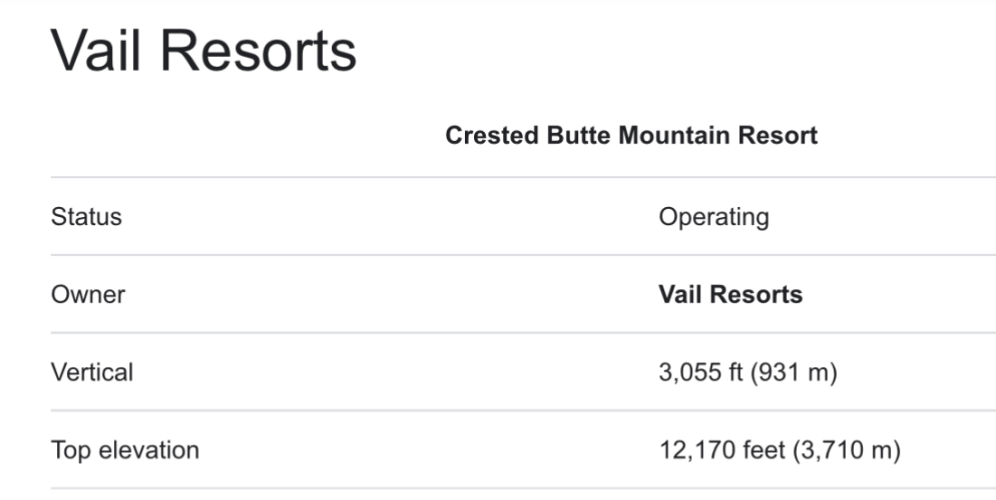Image resolution: width=996 pixels, height=500 pixels.
Task: Select the Operating status value
Action: point(714,218)
